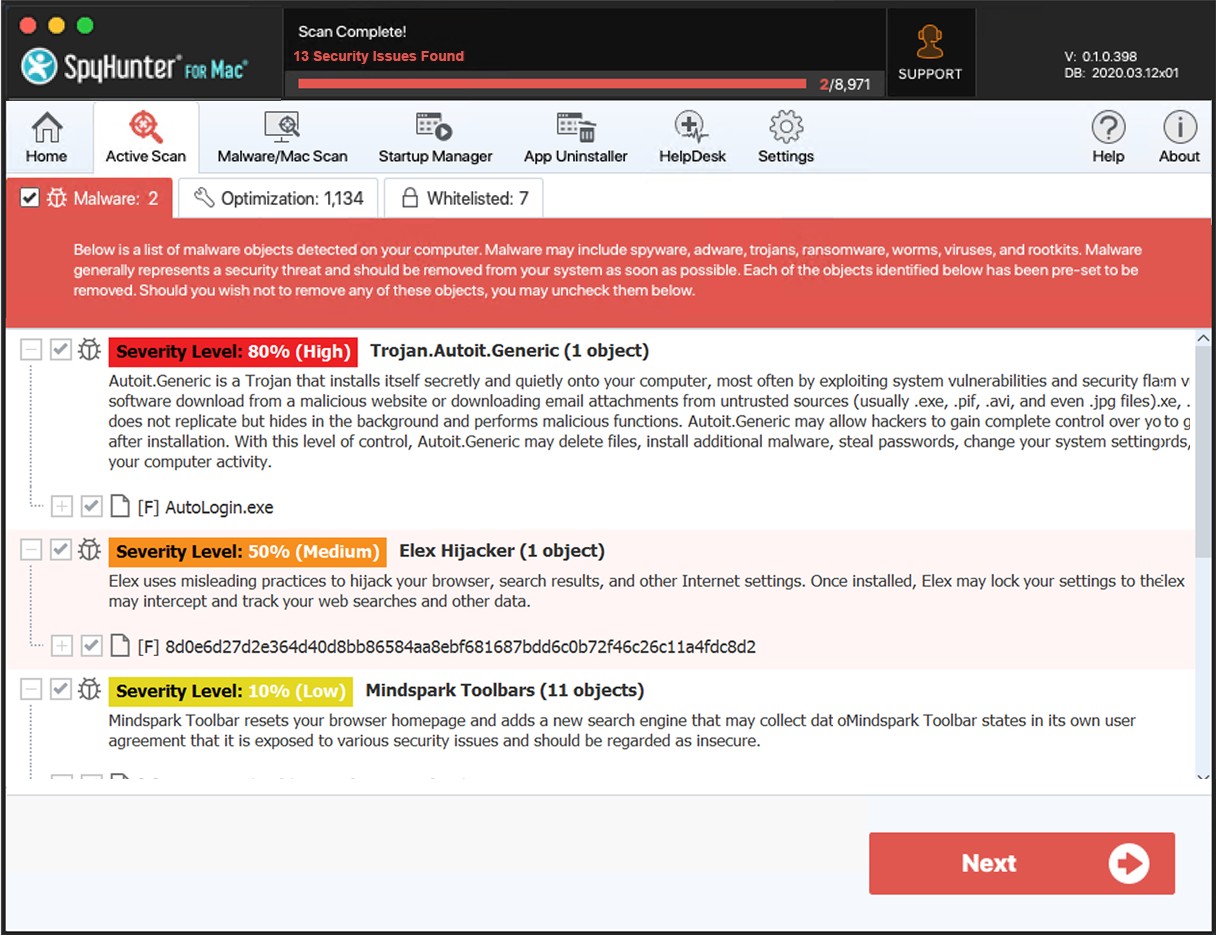
Task: Expand the AutoLogin.exe file entry
Action: (61, 506)
